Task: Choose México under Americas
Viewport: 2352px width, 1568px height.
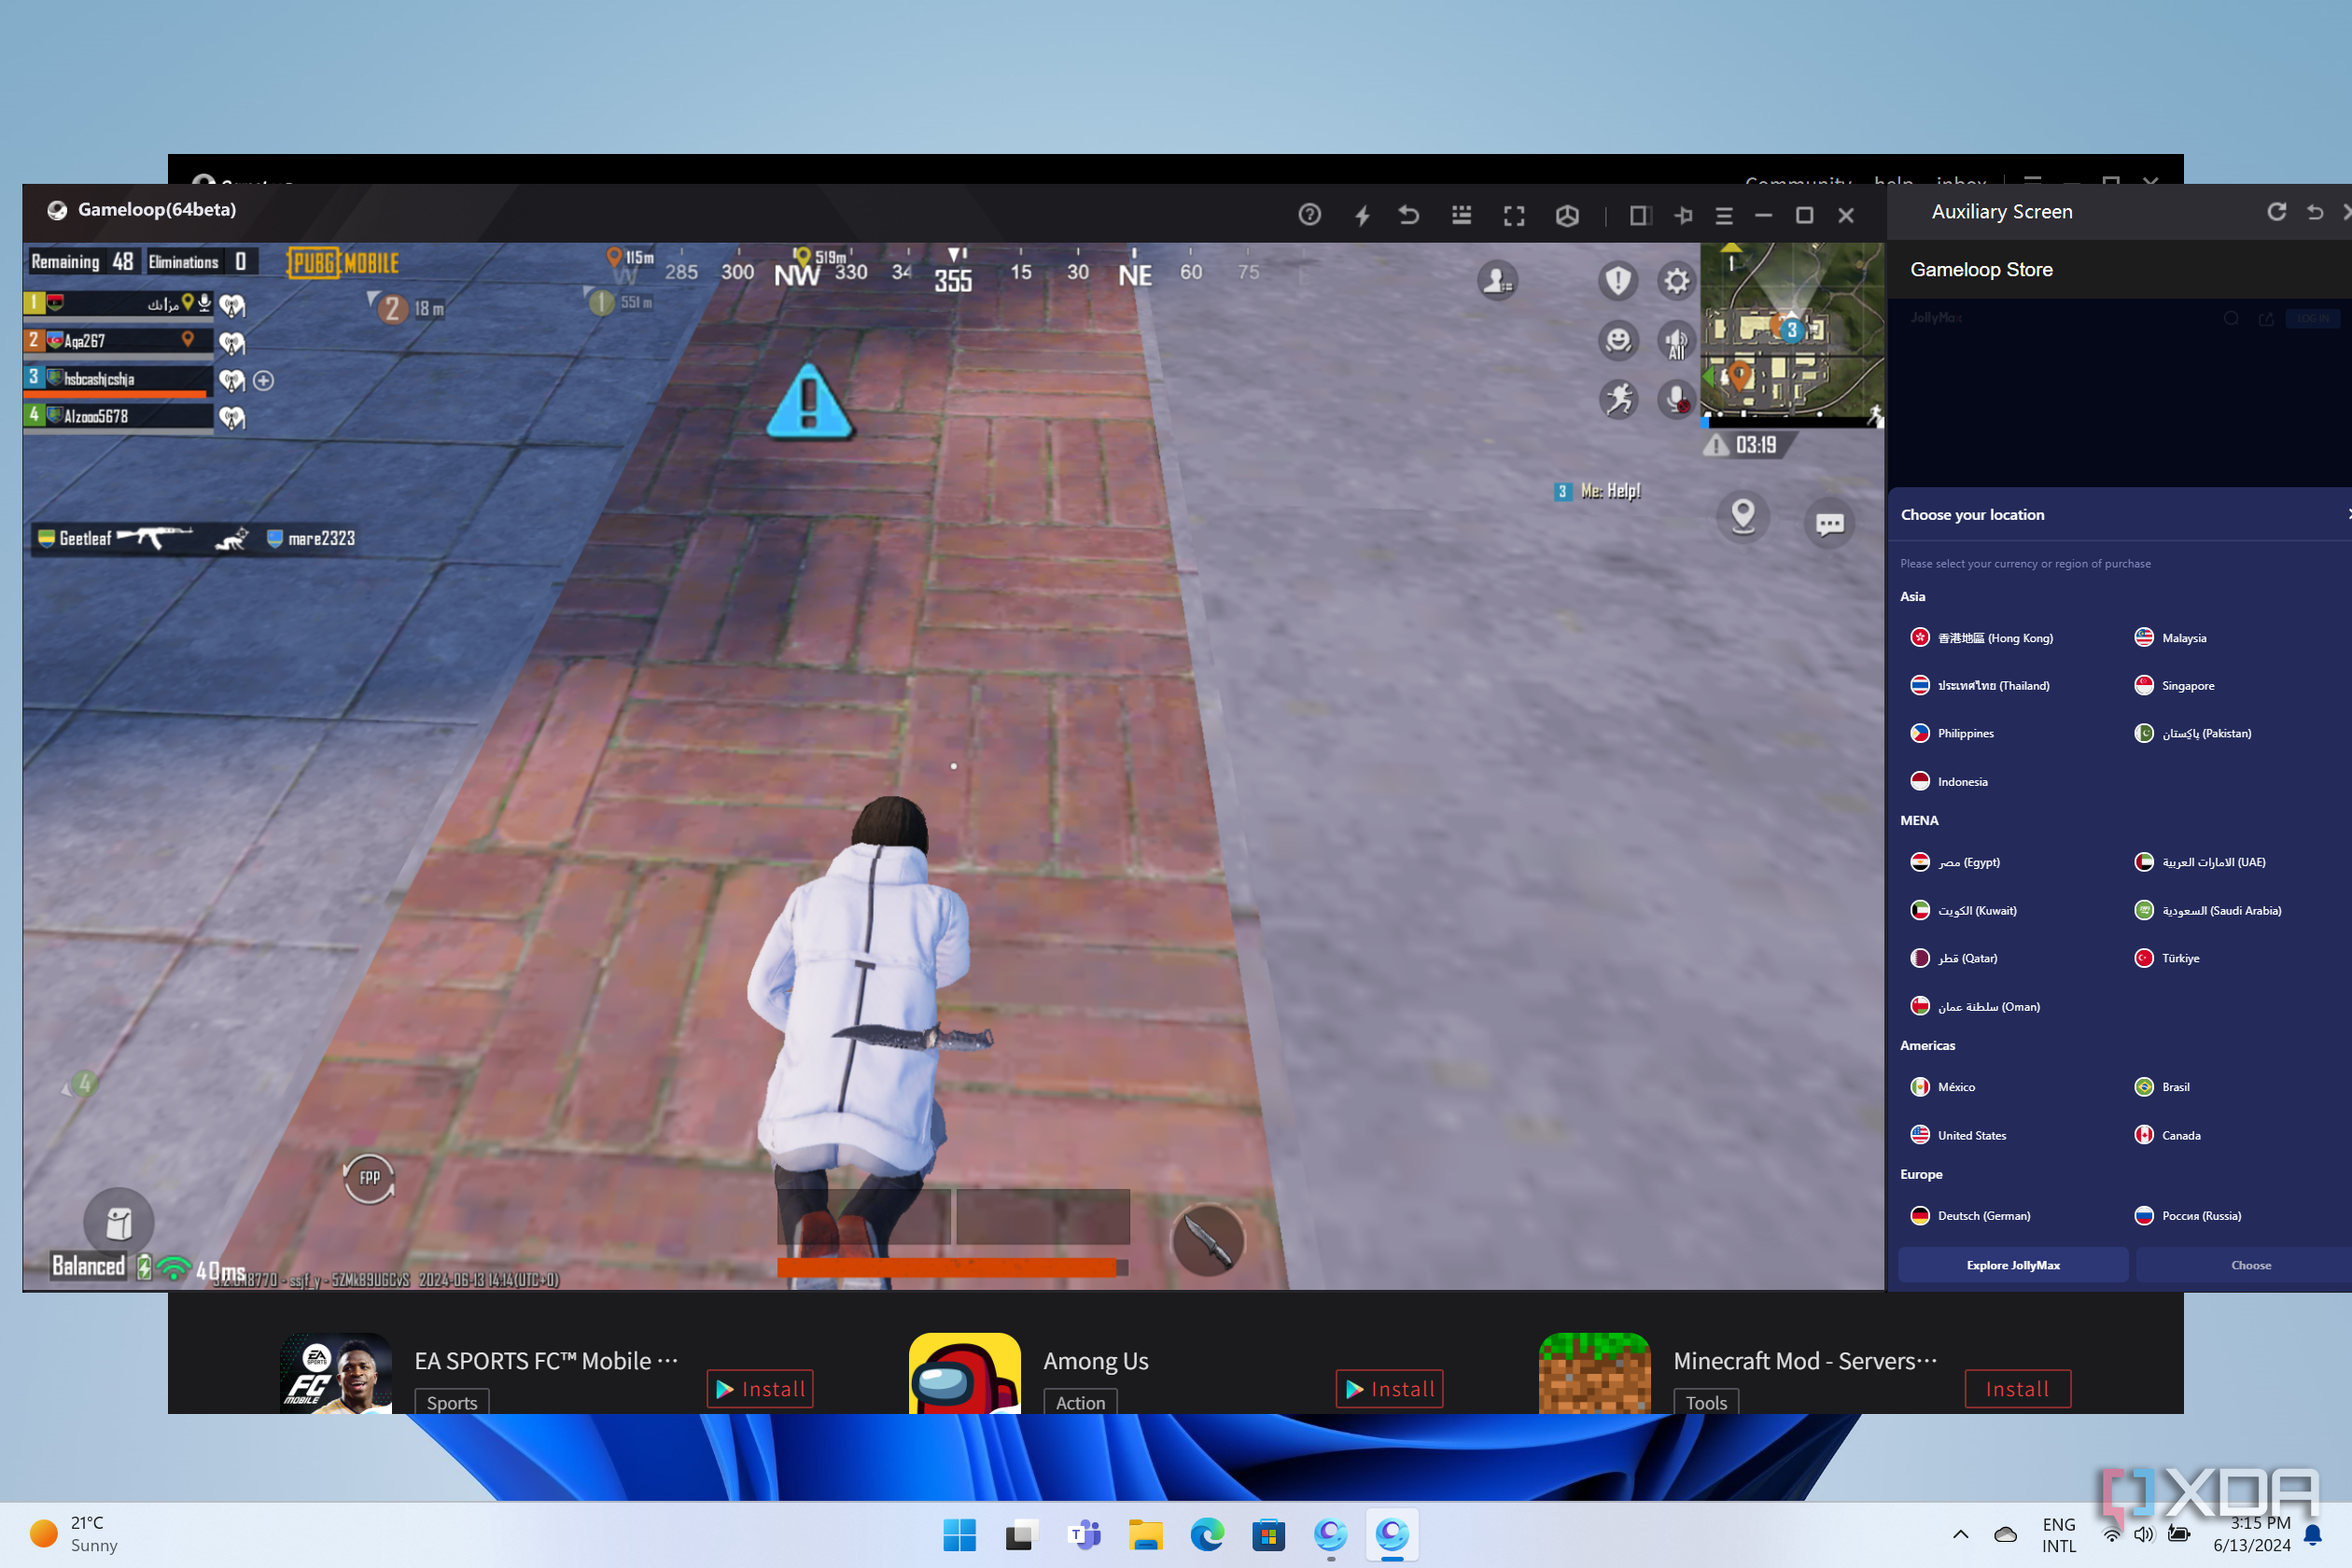Action: (x=1942, y=1087)
